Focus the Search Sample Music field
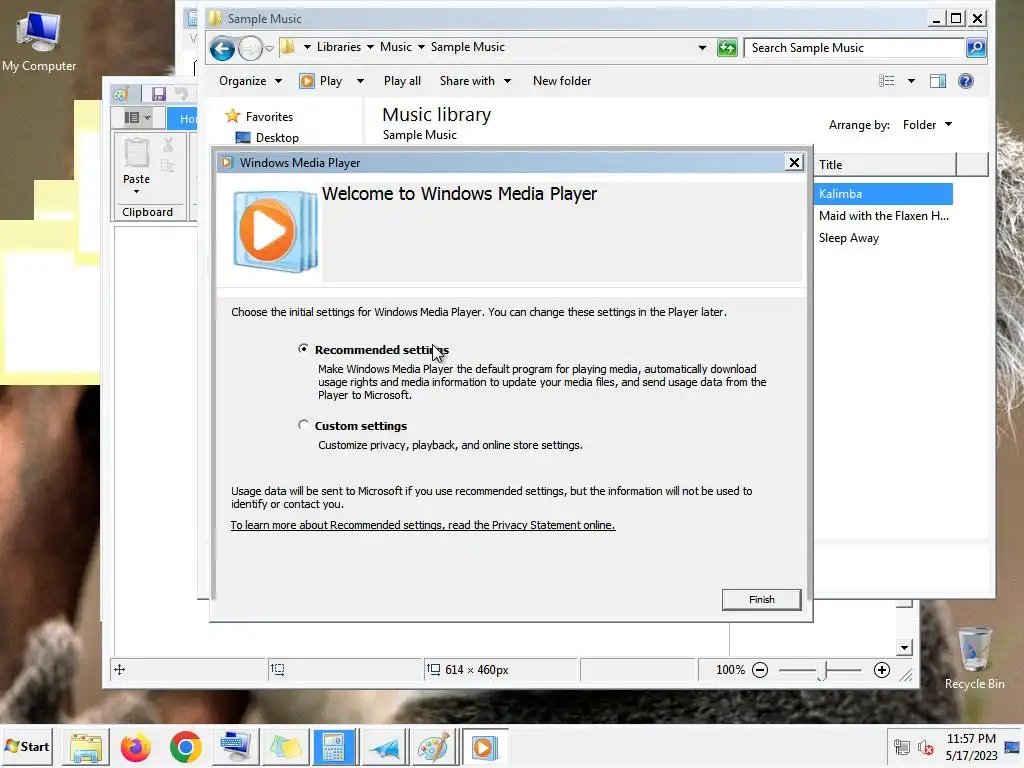Viewport: 1024px width, 768px height. (x=854, y=48)
